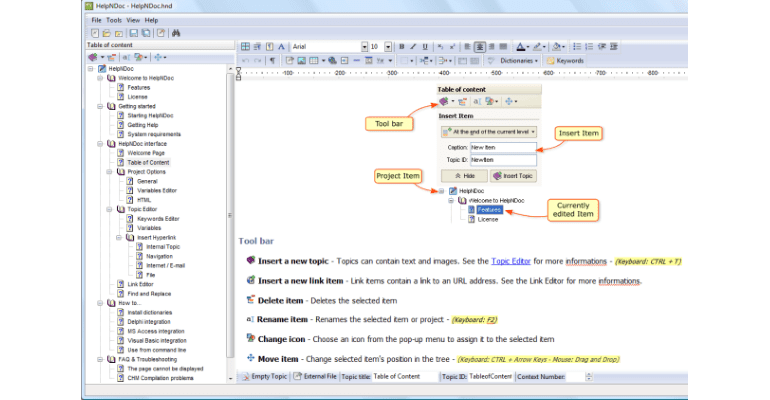Open the Dictionaries dropdown
The image size is (770, 400).
[x=519, y=60]
